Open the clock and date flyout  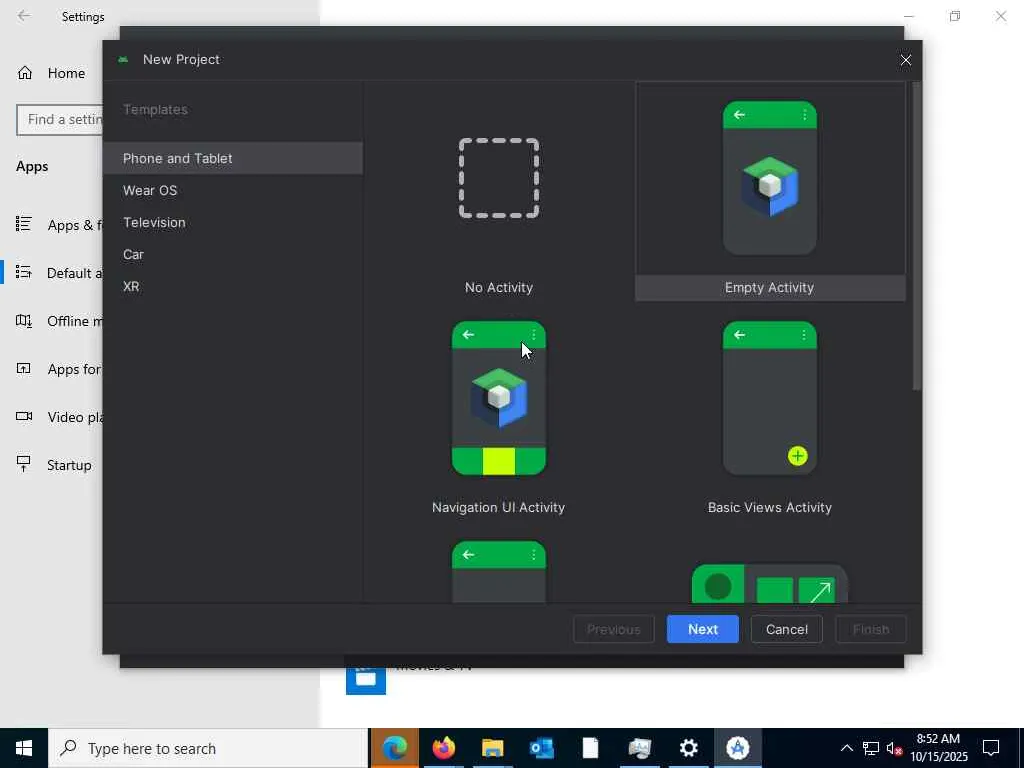pyautogui.click(x=938, y=748)
